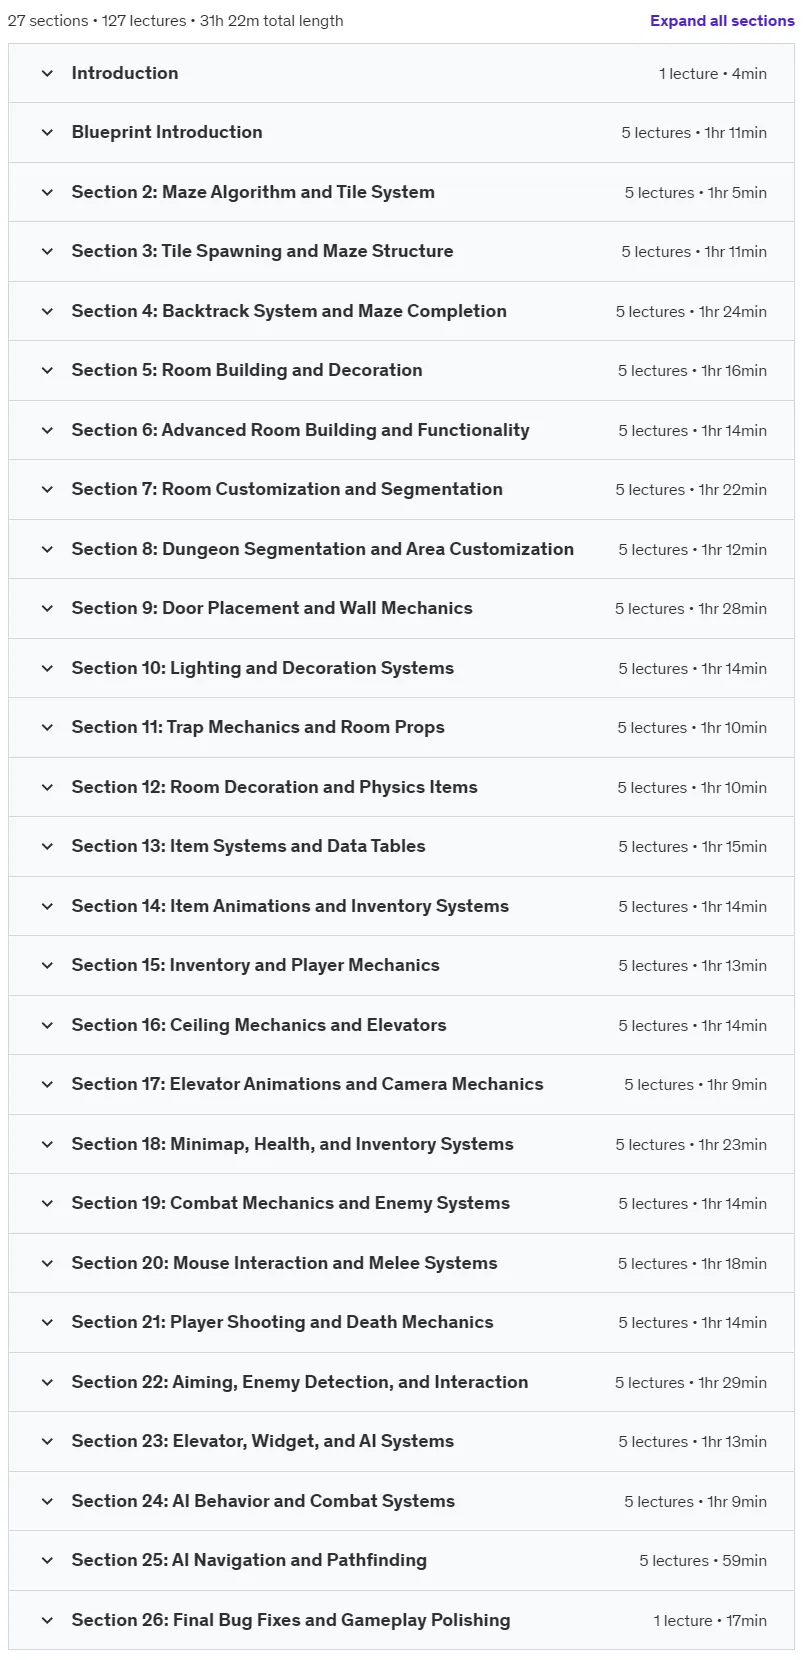Open Section 8: Dungeon Segmentation title
The image size is (811, 1660).
click(x=322, y=549)
